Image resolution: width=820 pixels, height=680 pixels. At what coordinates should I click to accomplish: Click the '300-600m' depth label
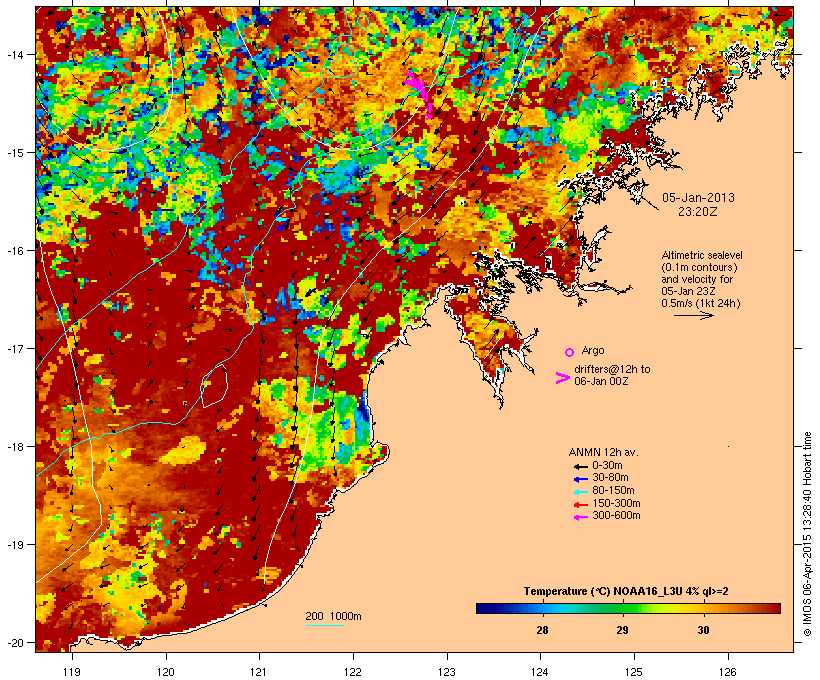pos(616,516)
